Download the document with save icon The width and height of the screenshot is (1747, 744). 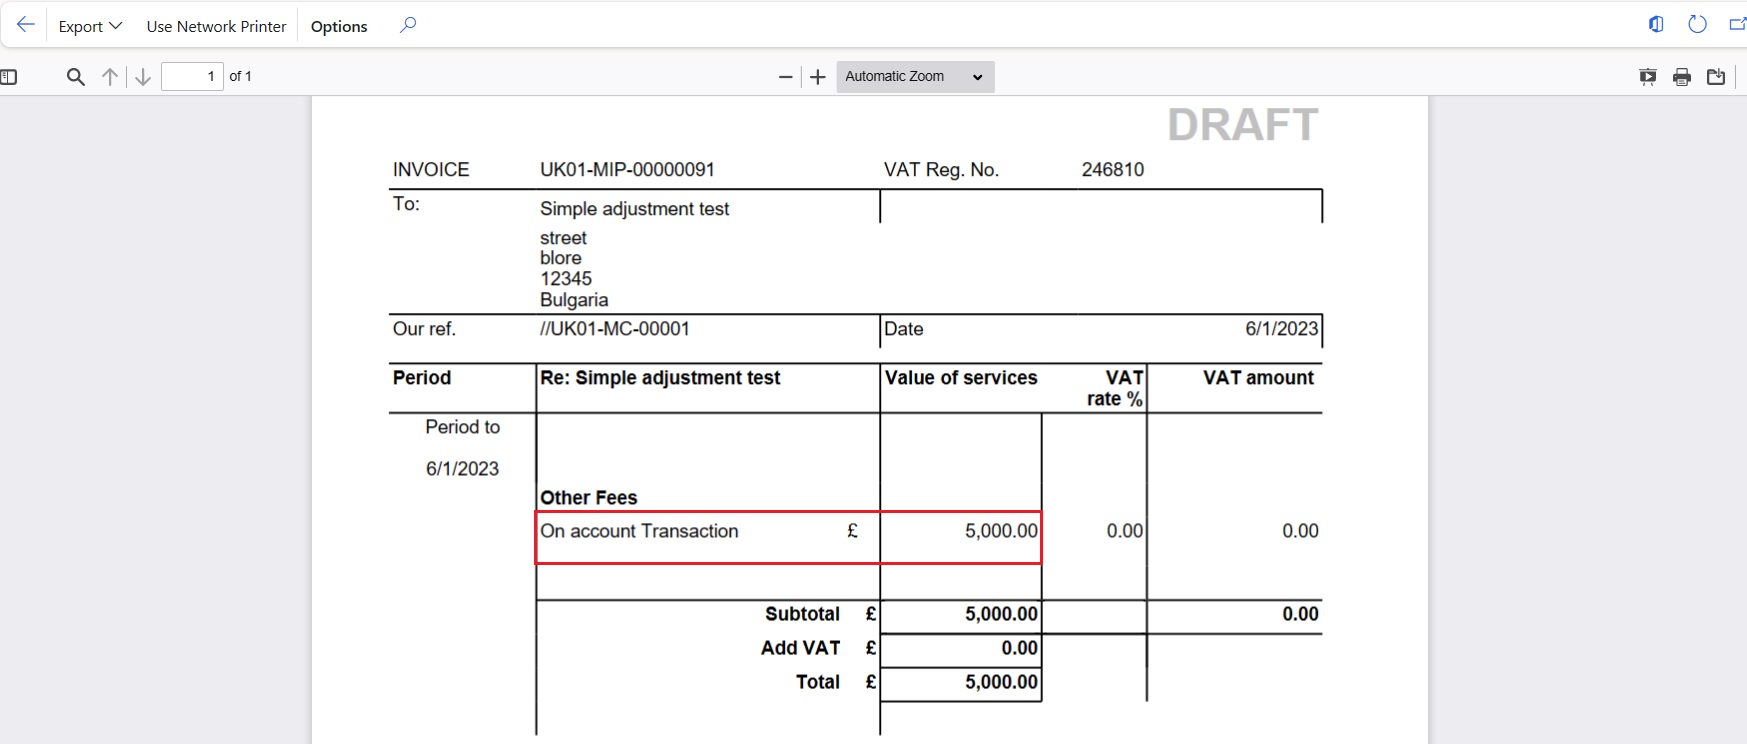click(1716, 77)
